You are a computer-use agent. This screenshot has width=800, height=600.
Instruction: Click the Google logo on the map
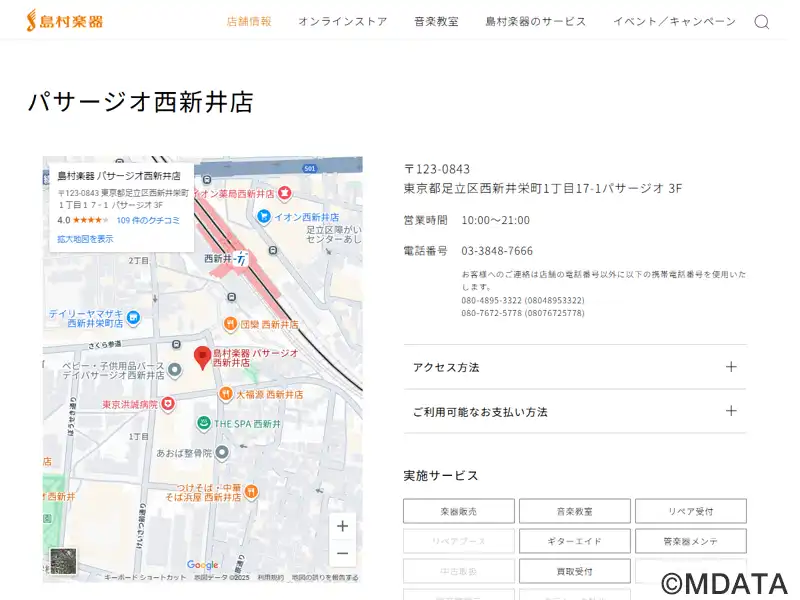pos(203,564)
